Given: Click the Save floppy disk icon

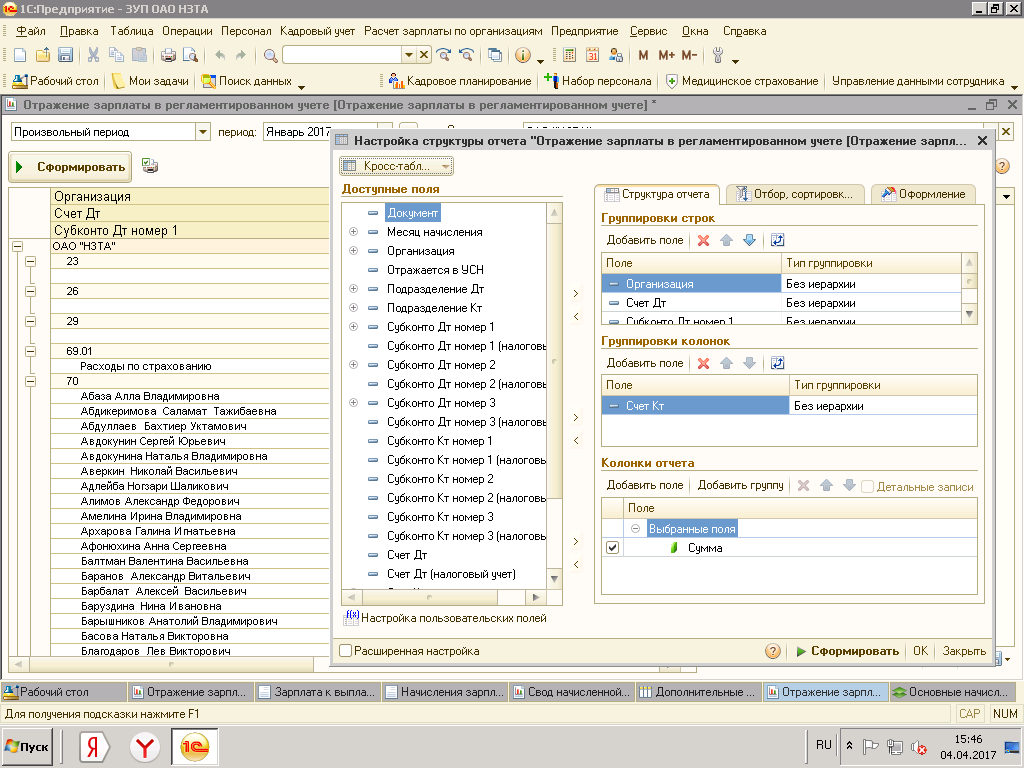Looking at the screenshot, I should pos(65,56).
